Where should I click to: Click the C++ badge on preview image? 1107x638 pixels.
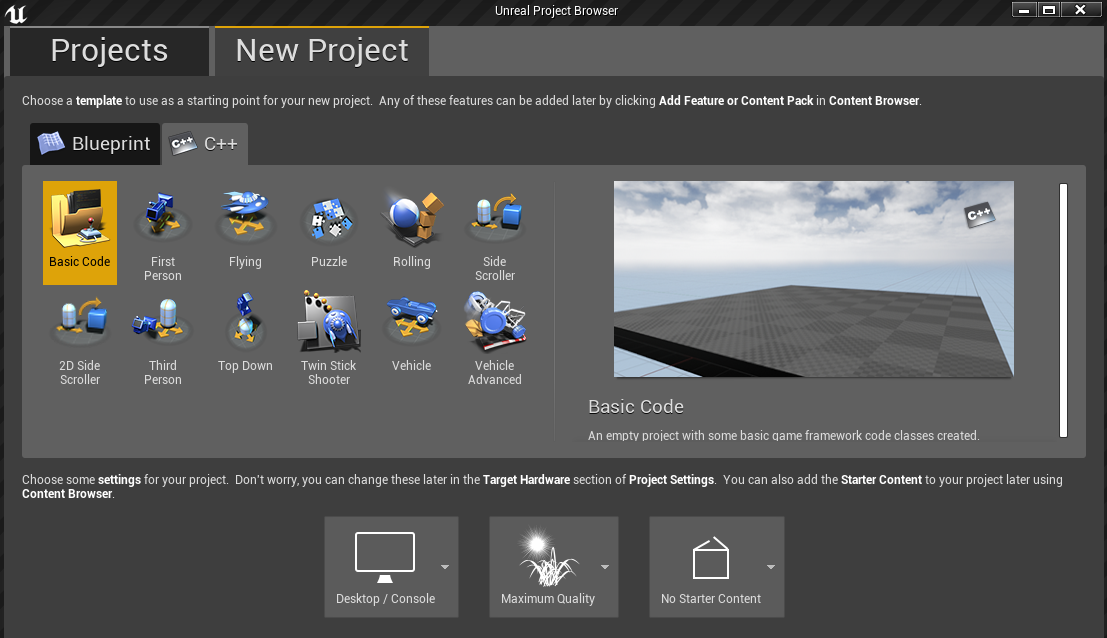(980, 215)
